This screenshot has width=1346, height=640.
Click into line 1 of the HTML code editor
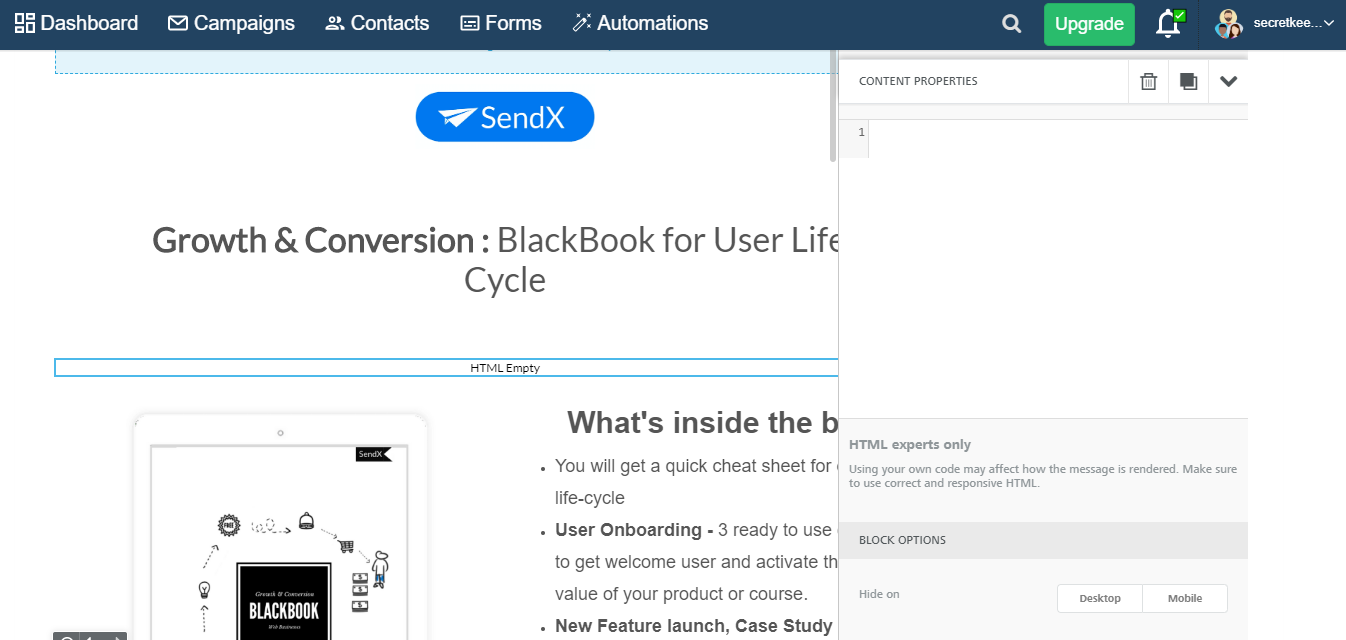pos(1058,132)
